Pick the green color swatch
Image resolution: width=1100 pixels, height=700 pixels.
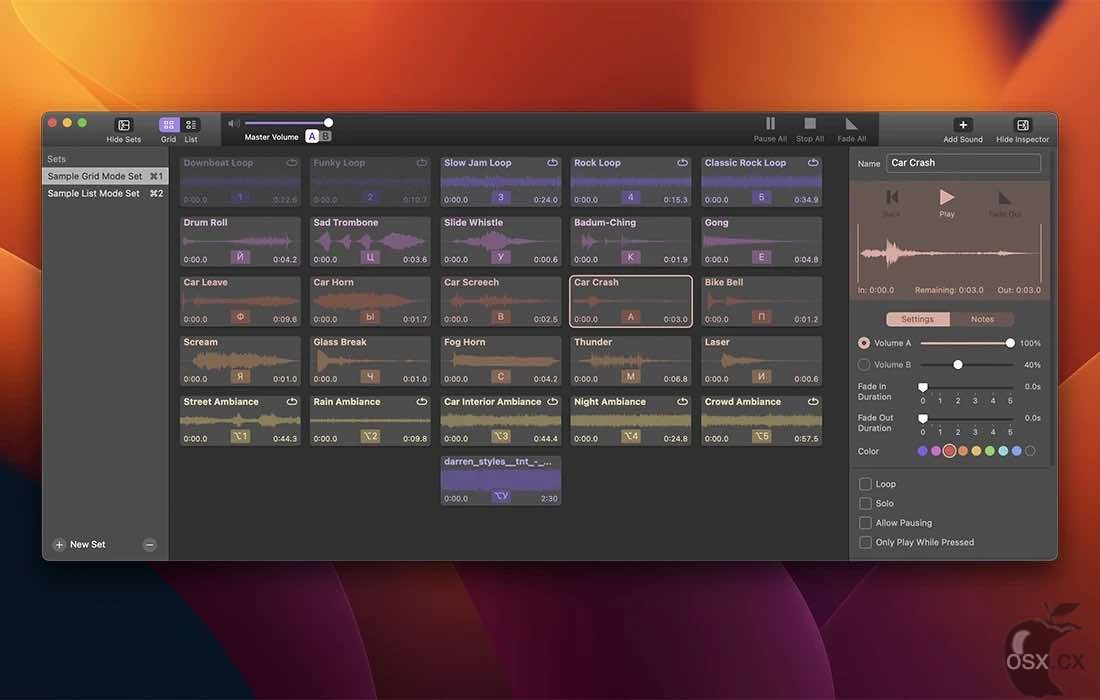(x=990, y=451)
